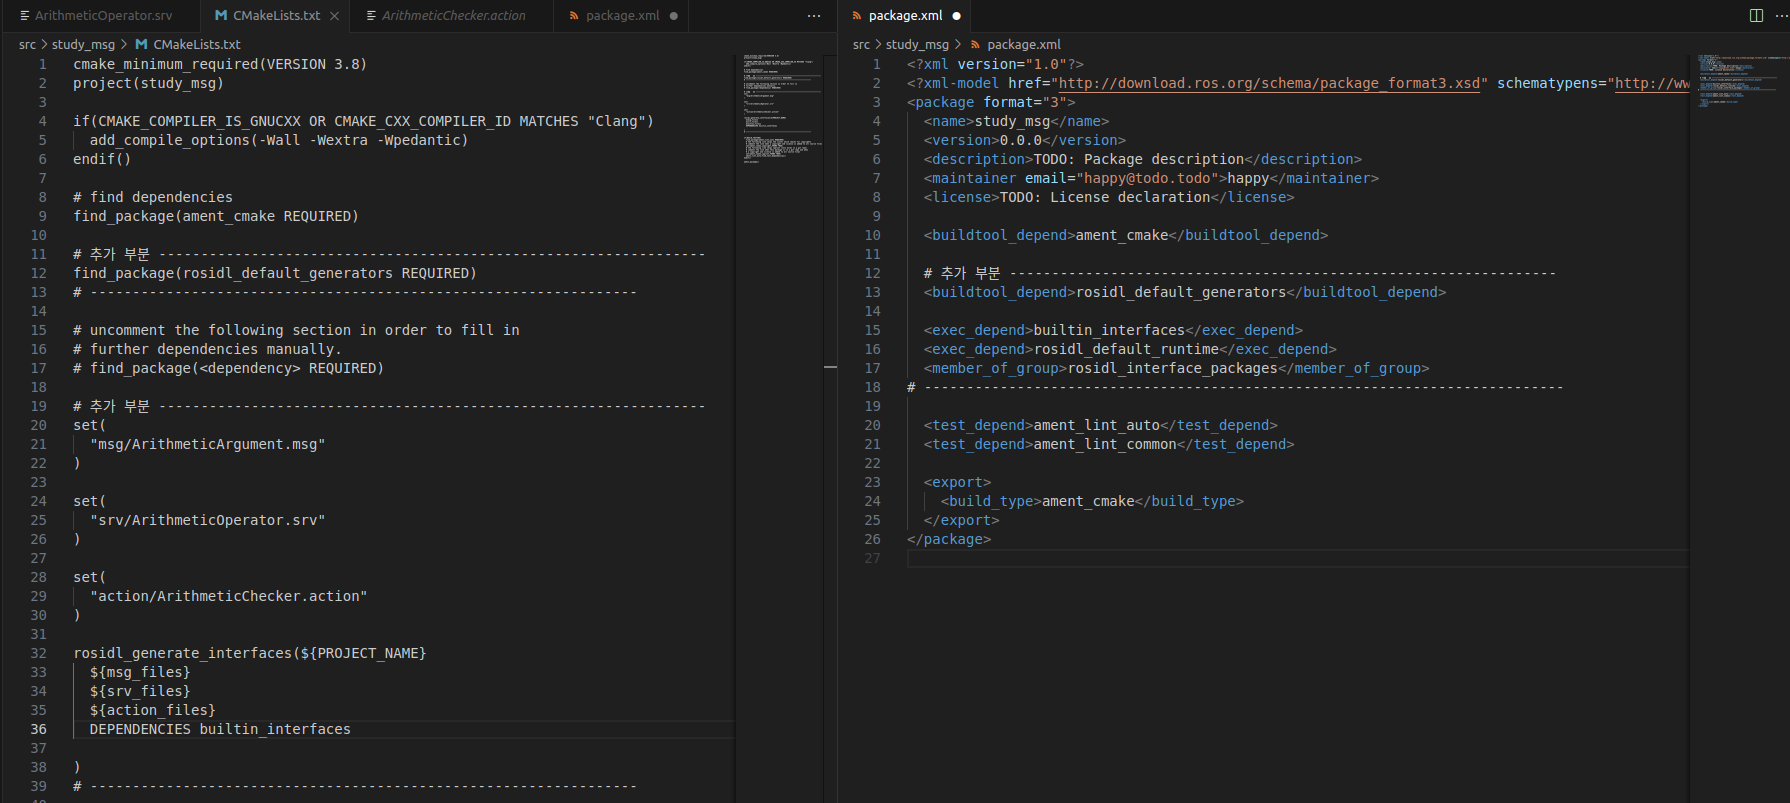Click '<description>TODO: Package description' line

pos(1143,160)
